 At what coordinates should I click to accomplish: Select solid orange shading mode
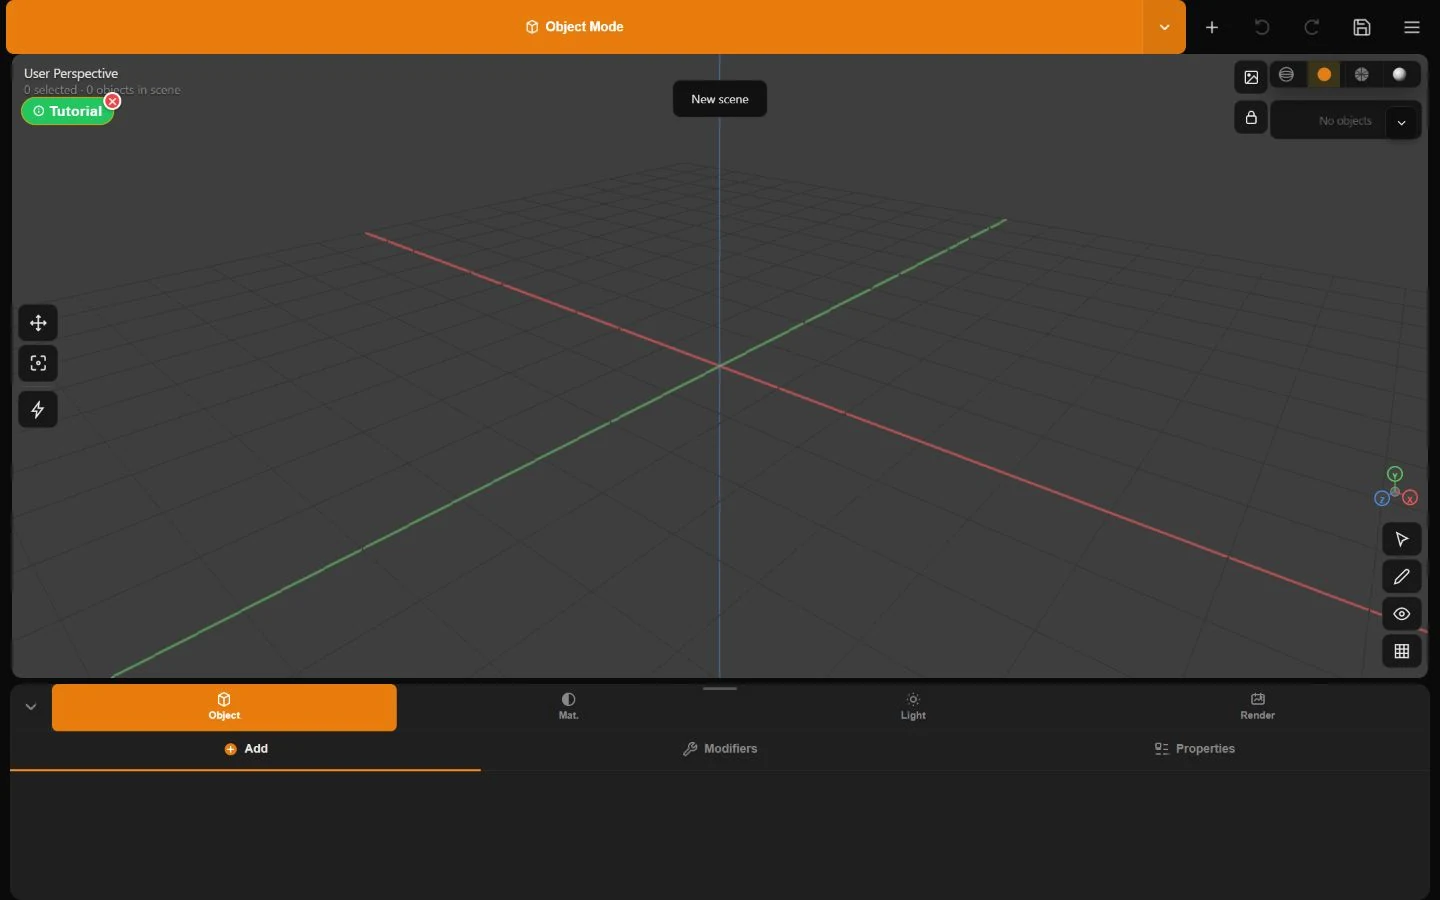pyautogui.click(x=1324, y=75)
